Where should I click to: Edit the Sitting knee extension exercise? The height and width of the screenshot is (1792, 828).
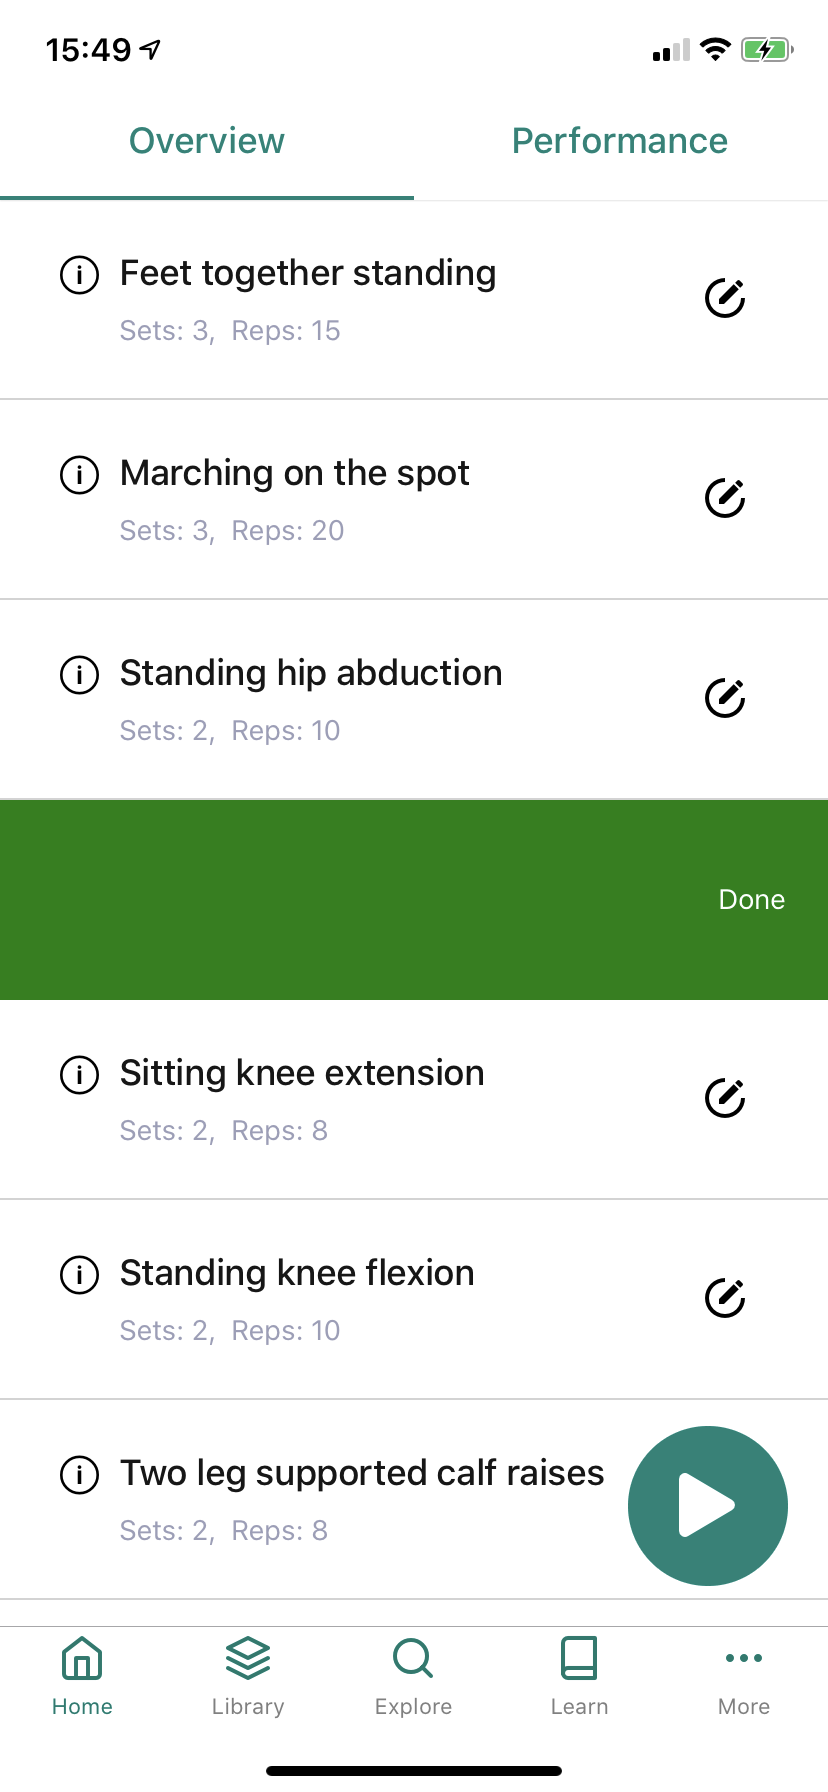725,1097
